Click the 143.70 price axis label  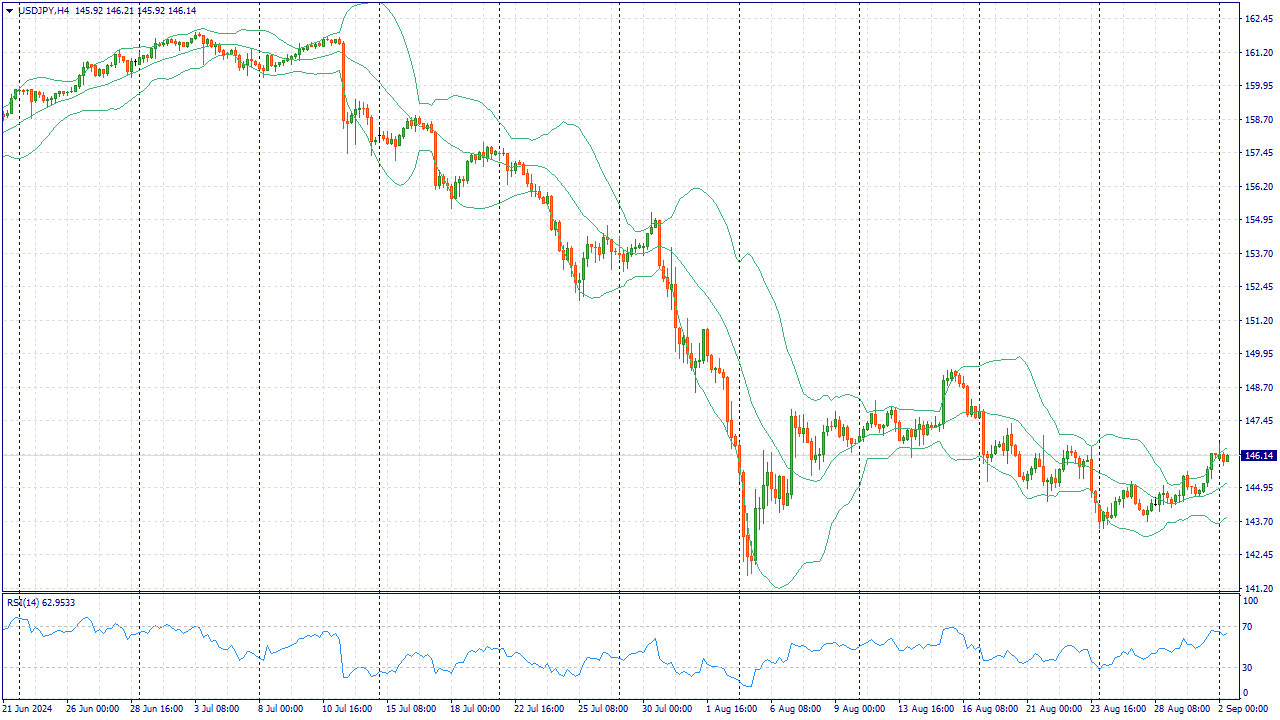(x=1257, y=522)
